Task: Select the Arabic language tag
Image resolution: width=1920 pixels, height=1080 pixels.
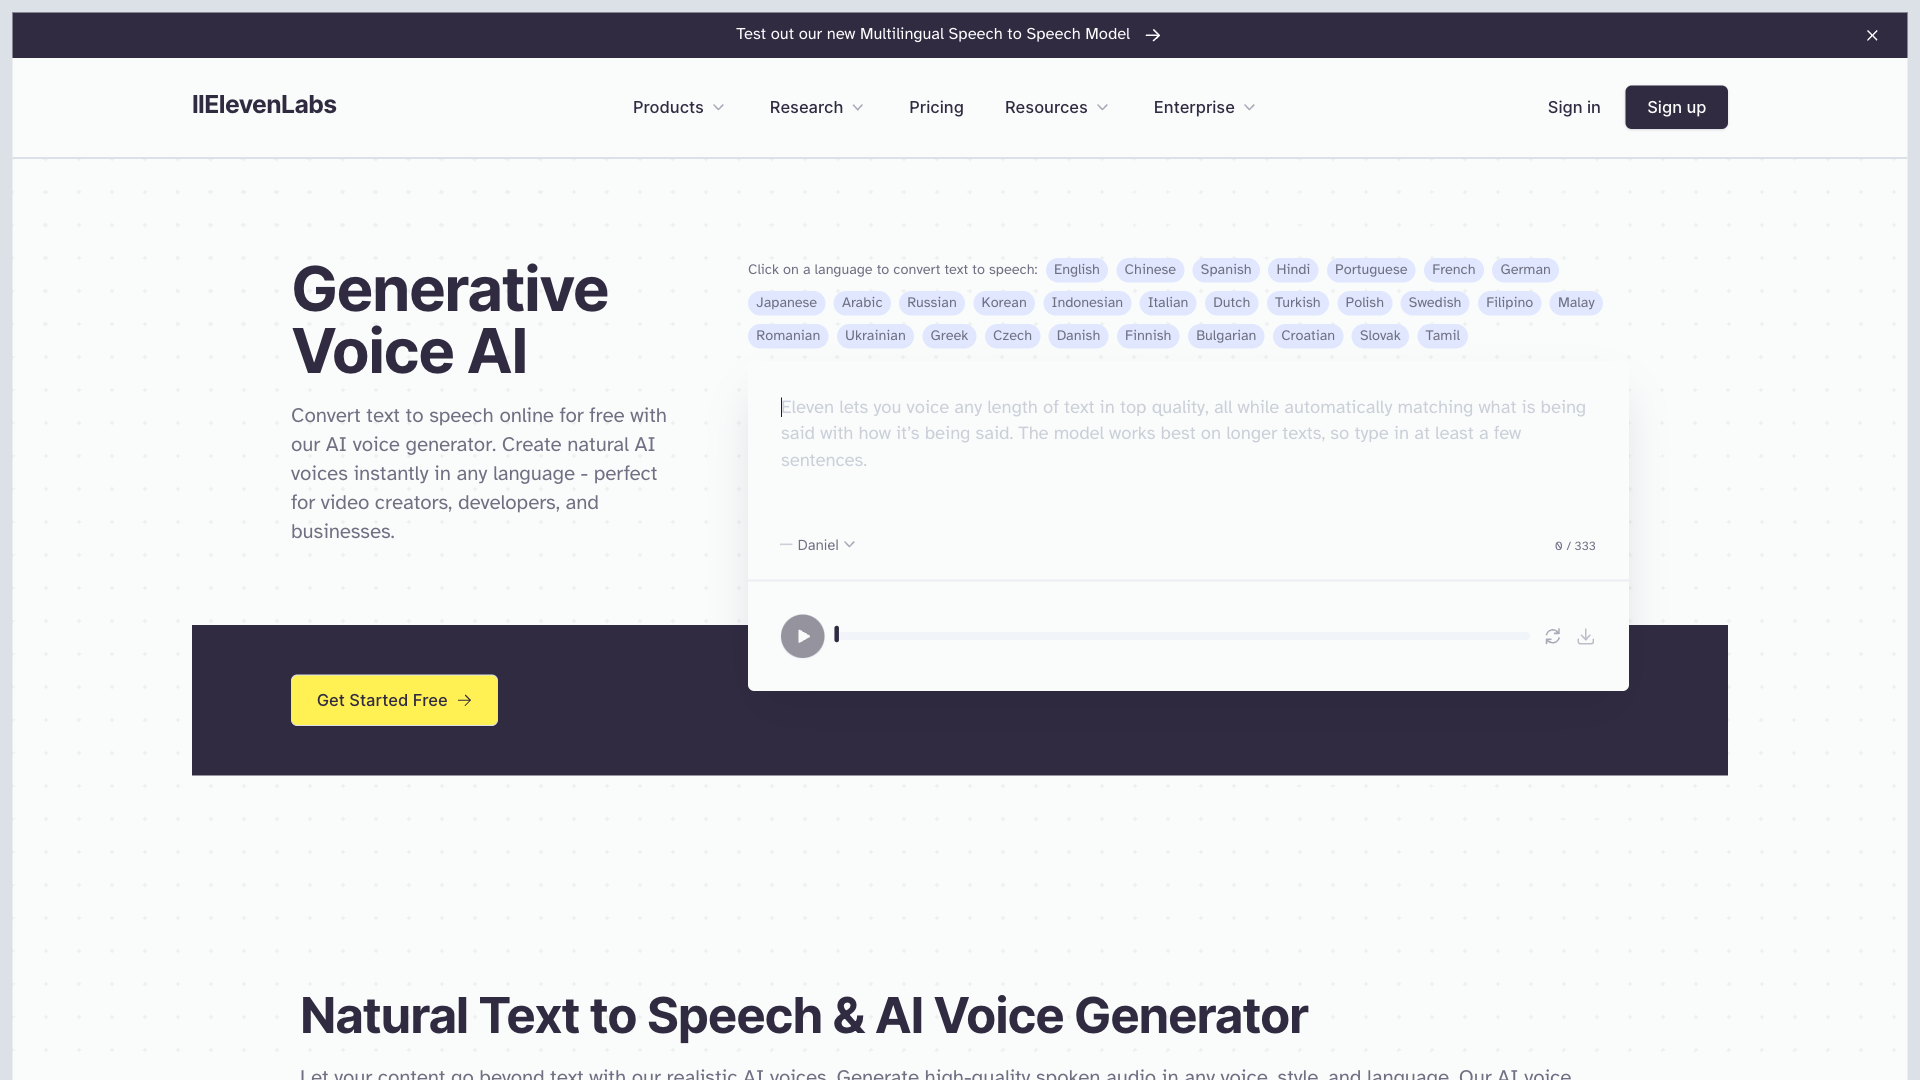Action: point(861,302)
